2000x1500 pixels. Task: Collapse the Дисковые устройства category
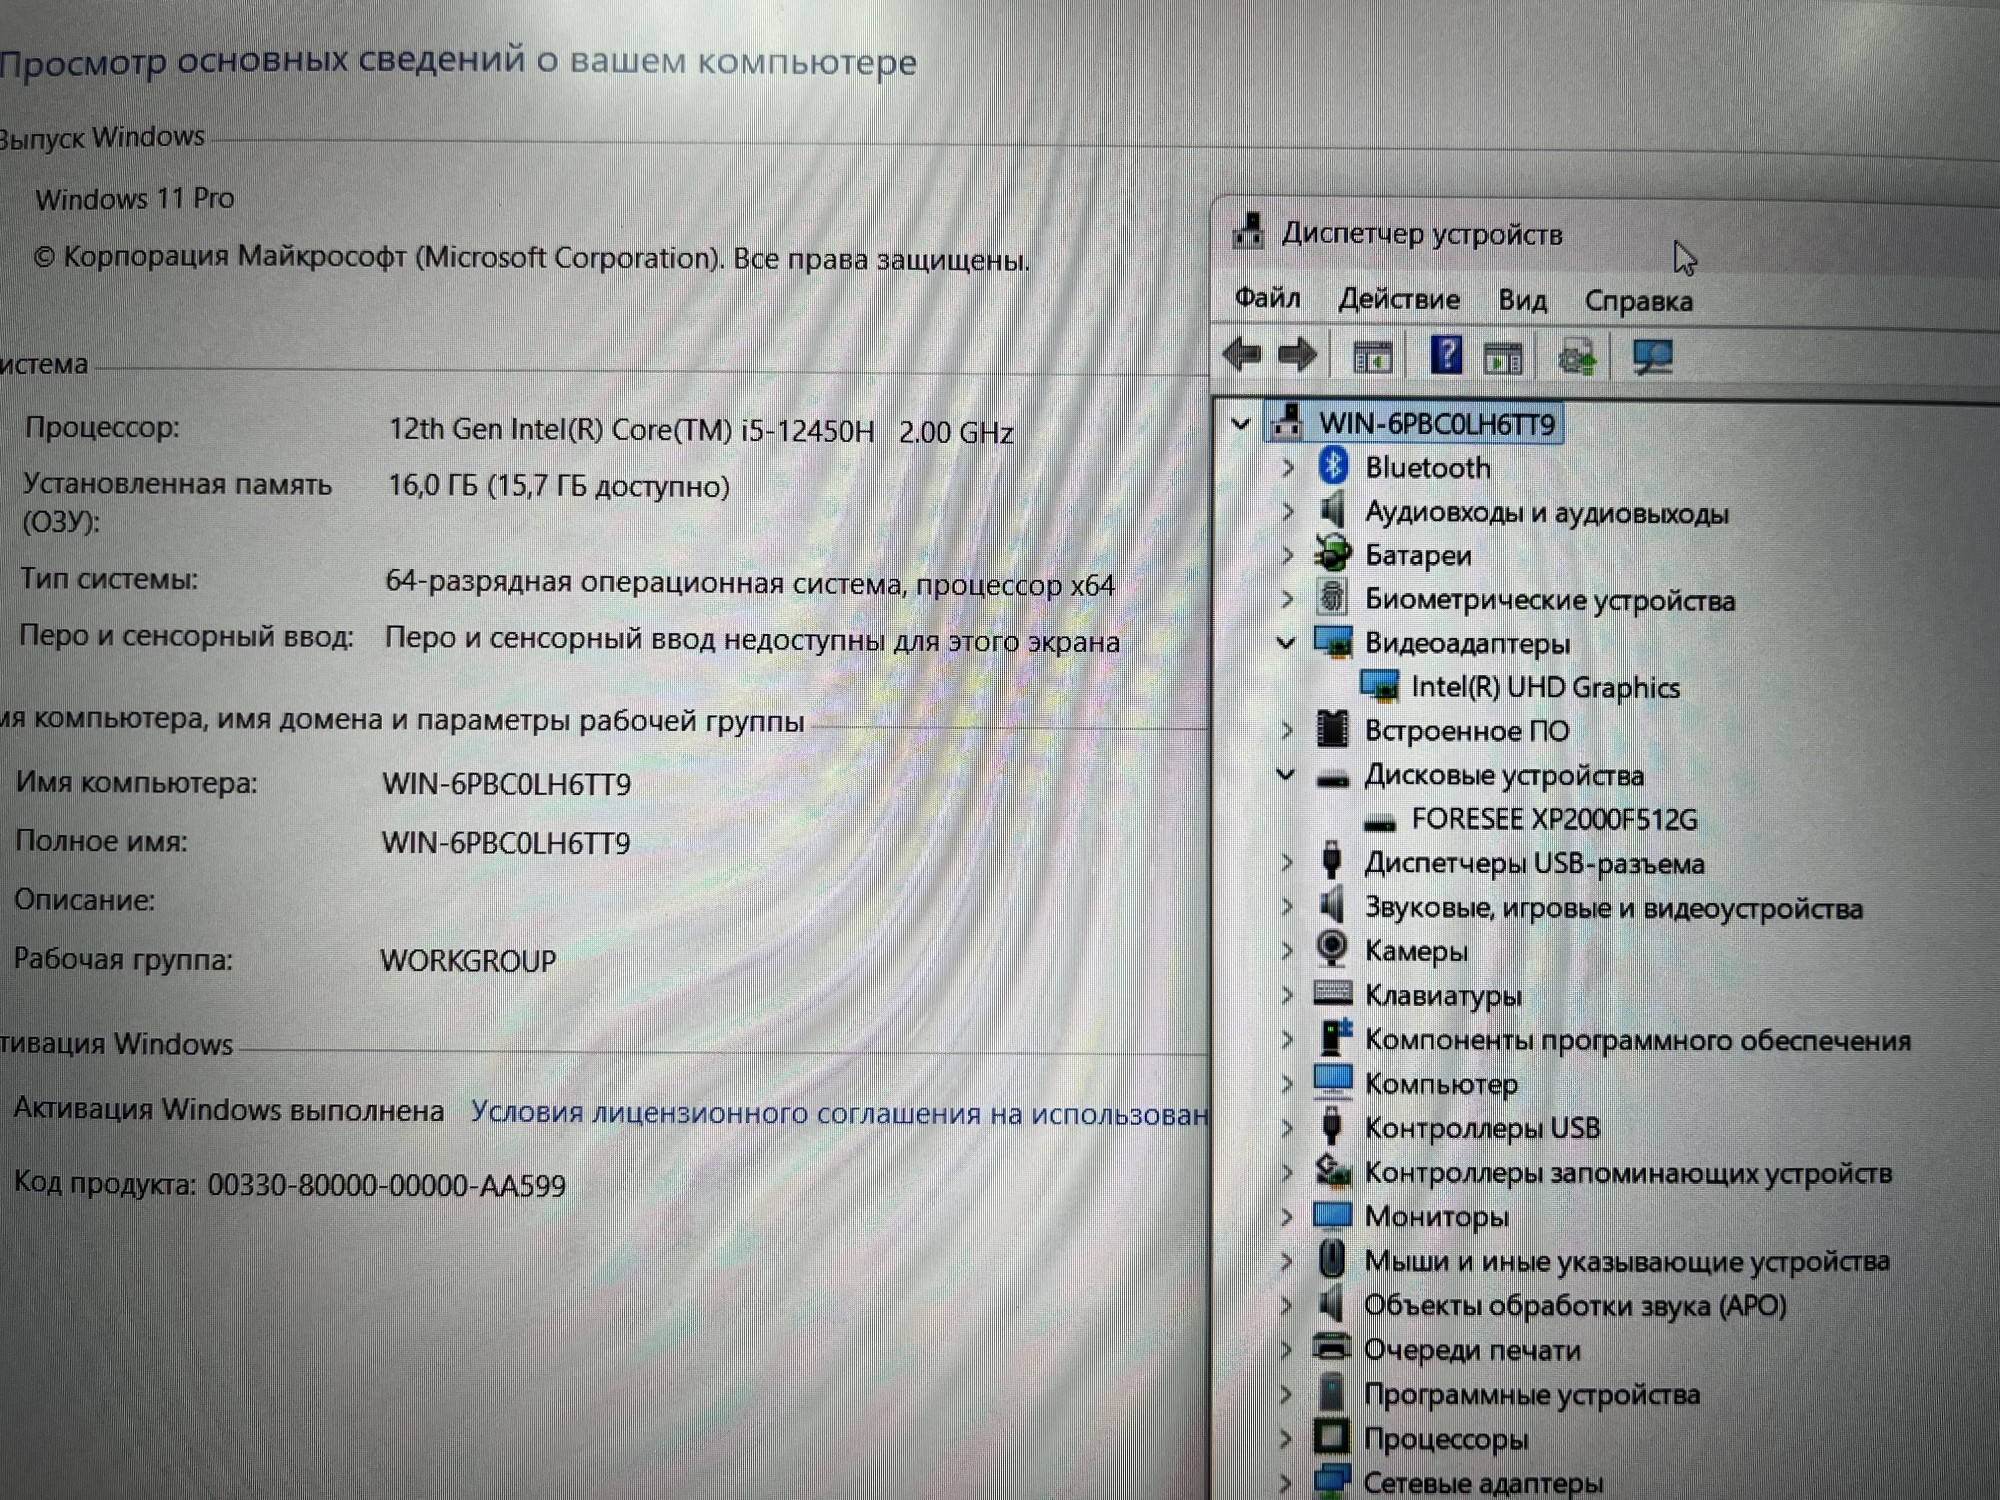pyautogui.click(x=1287, y=775)
